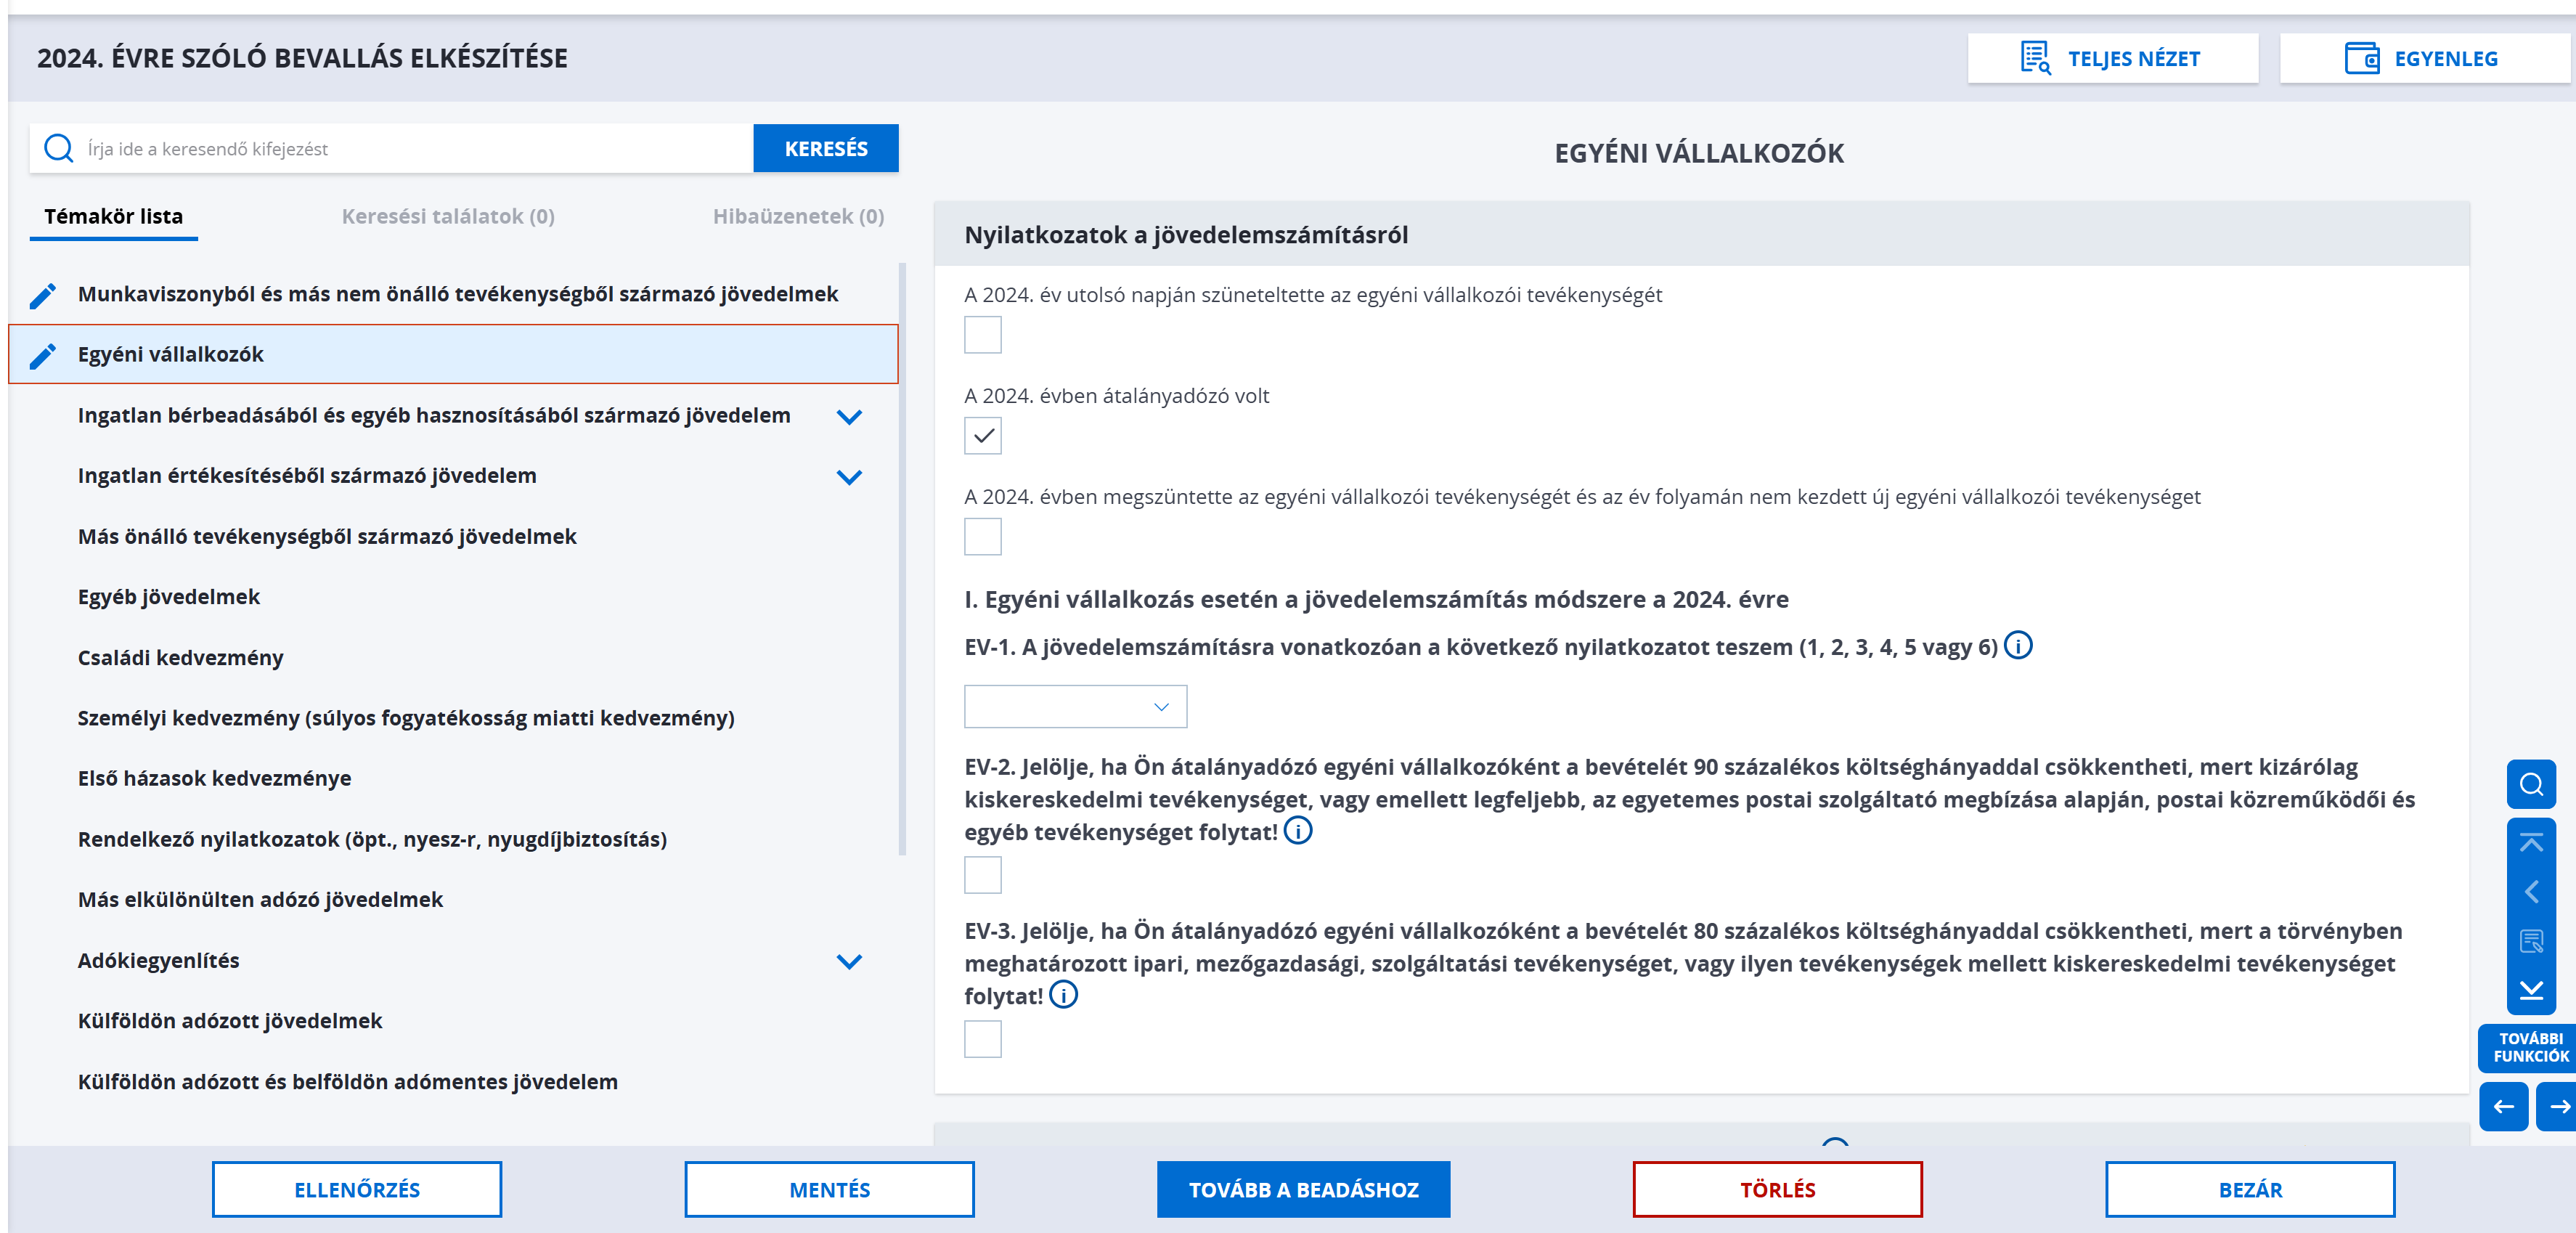Click the floating search icon on right sidebar
Image resolution: width=2576 pixels, height=1233 pixels.
pos(2531,784)
